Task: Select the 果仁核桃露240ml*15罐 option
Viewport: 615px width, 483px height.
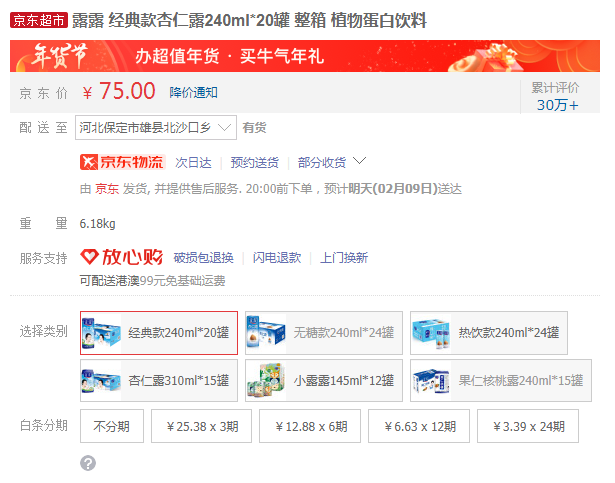Action: (501, 381)
